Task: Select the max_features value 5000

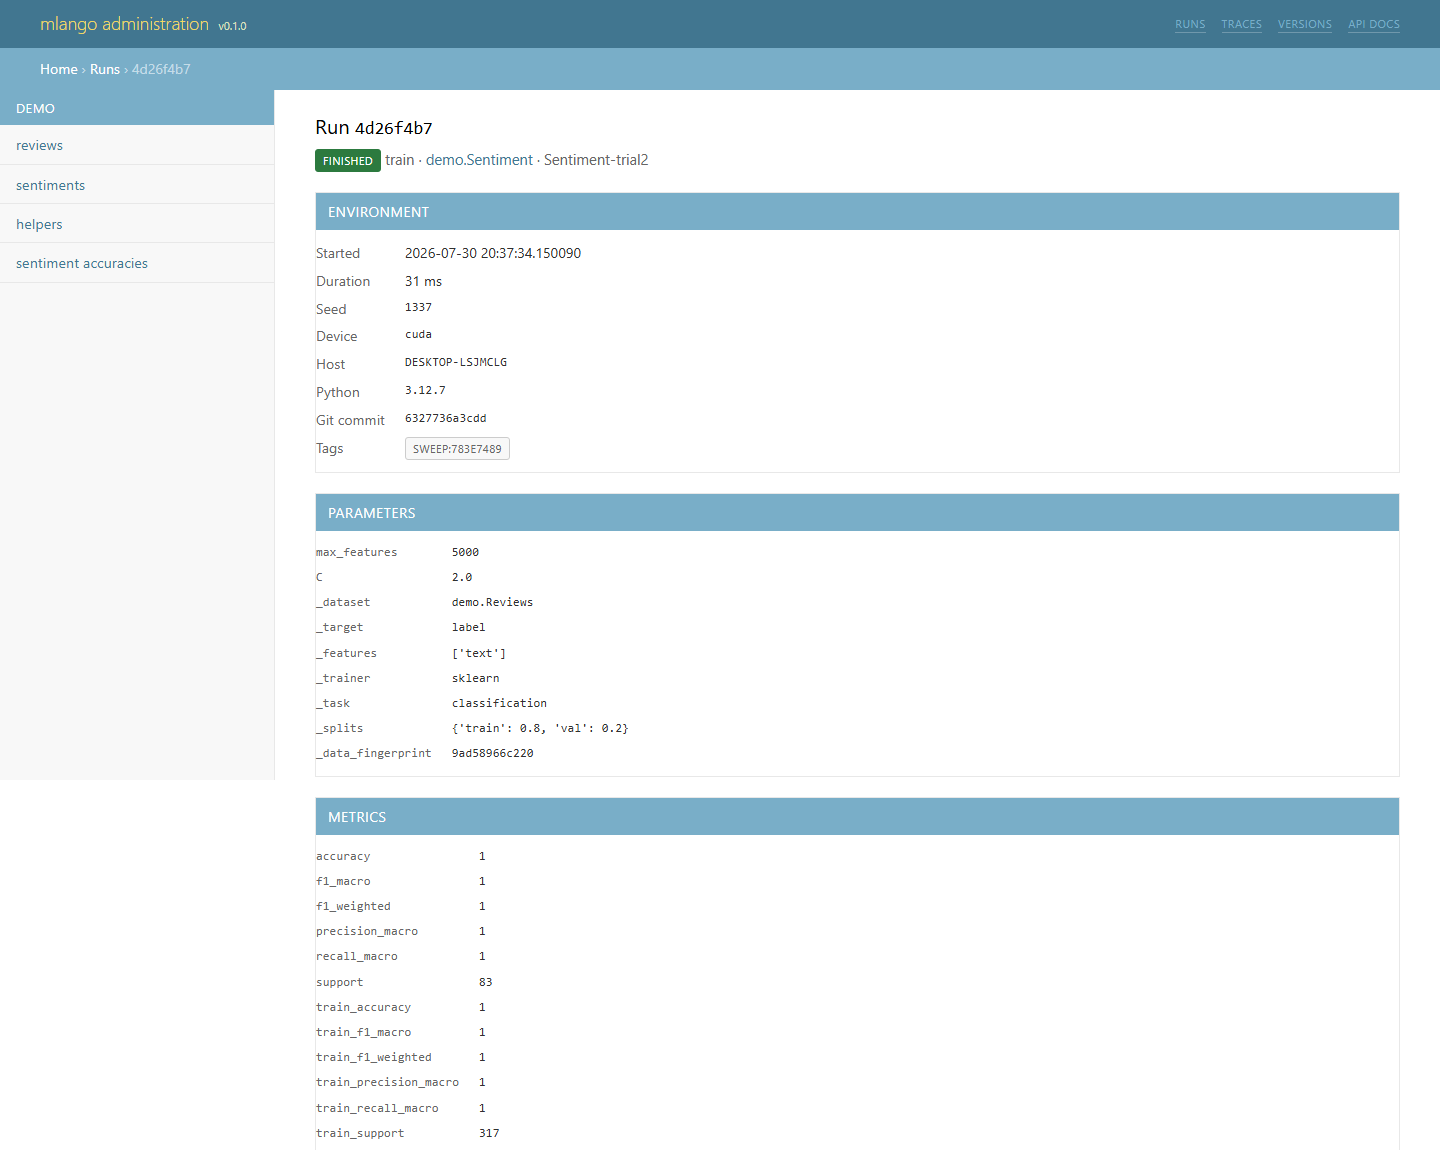Action: click(465, 552)
